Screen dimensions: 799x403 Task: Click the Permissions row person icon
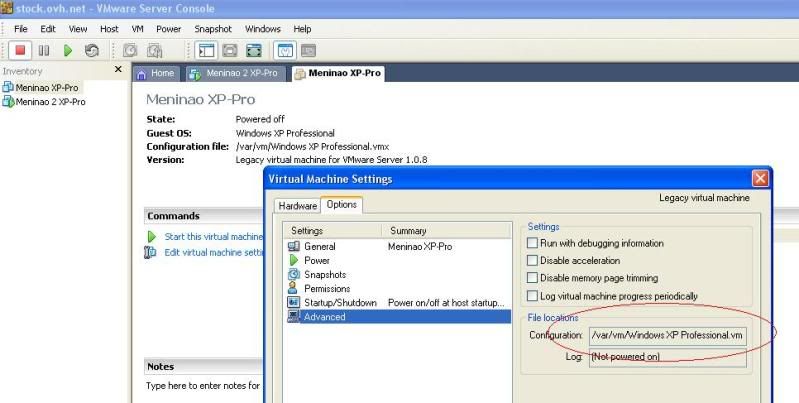(293, 288)
